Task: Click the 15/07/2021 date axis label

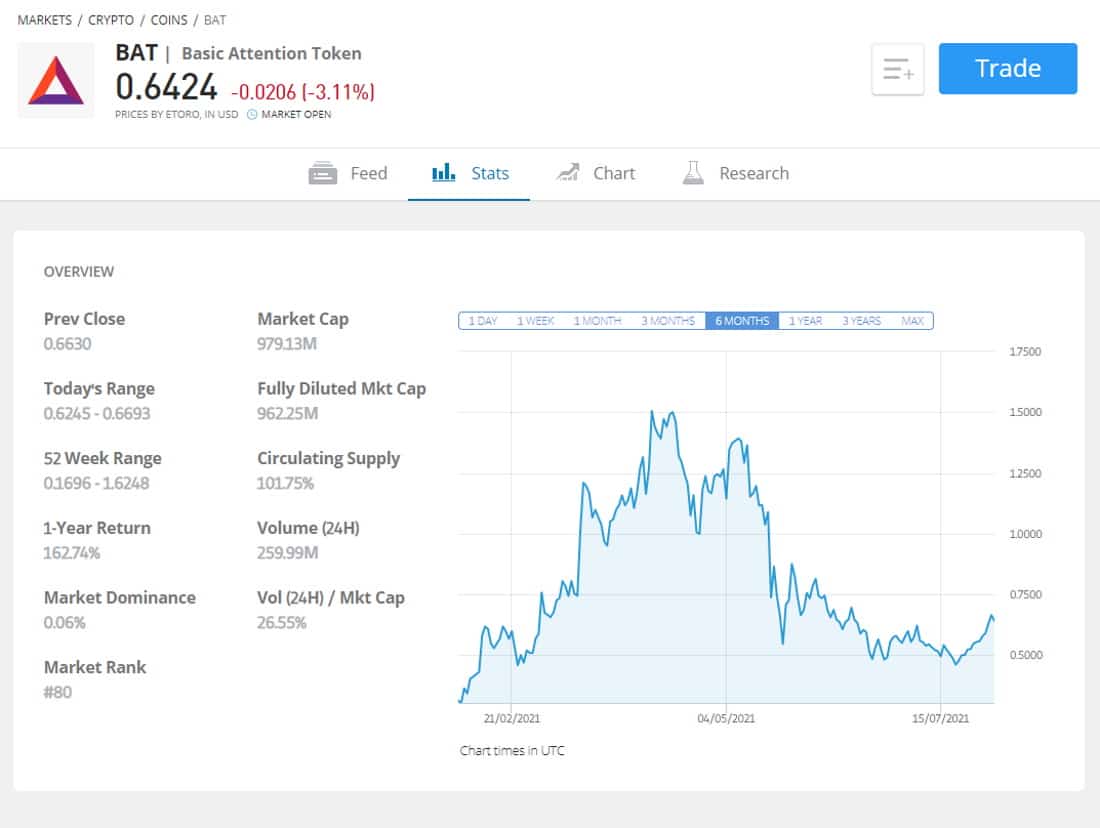Action: coord(940,719)
